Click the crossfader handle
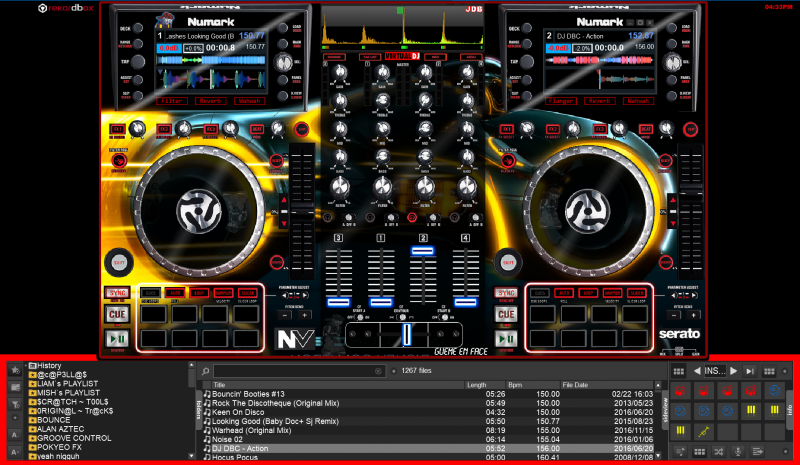Image resolution: width=800 pixels, height=465 pixels. (x=407, y=335)
